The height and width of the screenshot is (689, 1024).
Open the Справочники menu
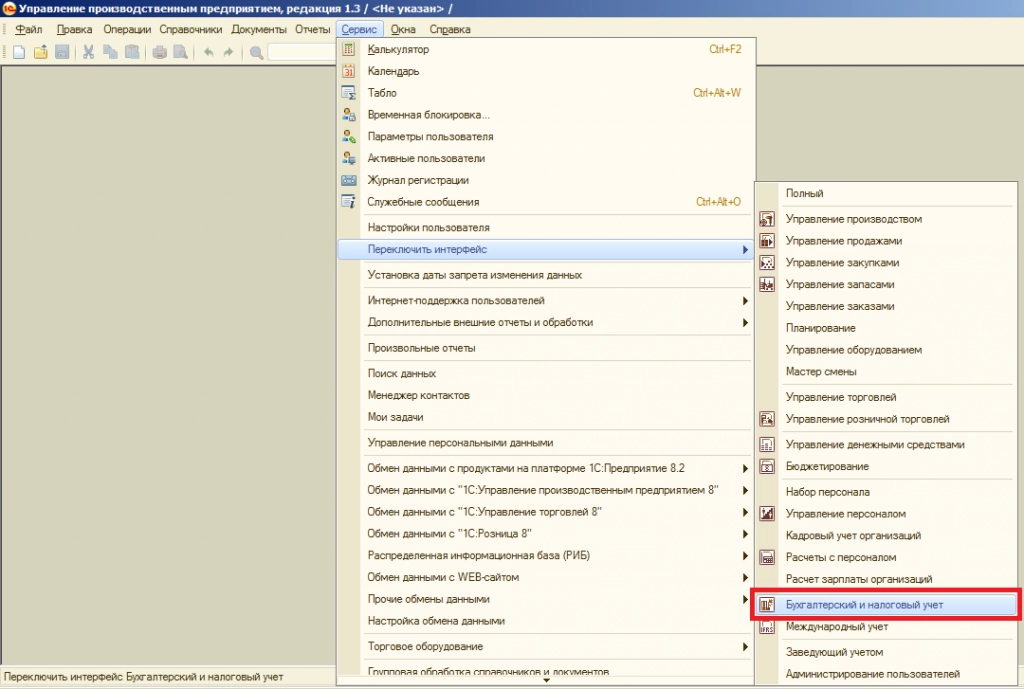pyautogui.click(x=191, y=29)
